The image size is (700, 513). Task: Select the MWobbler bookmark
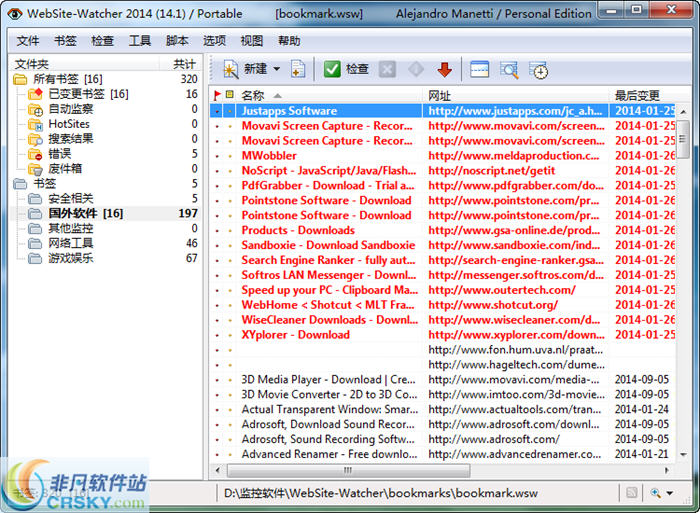pos(269,156)
